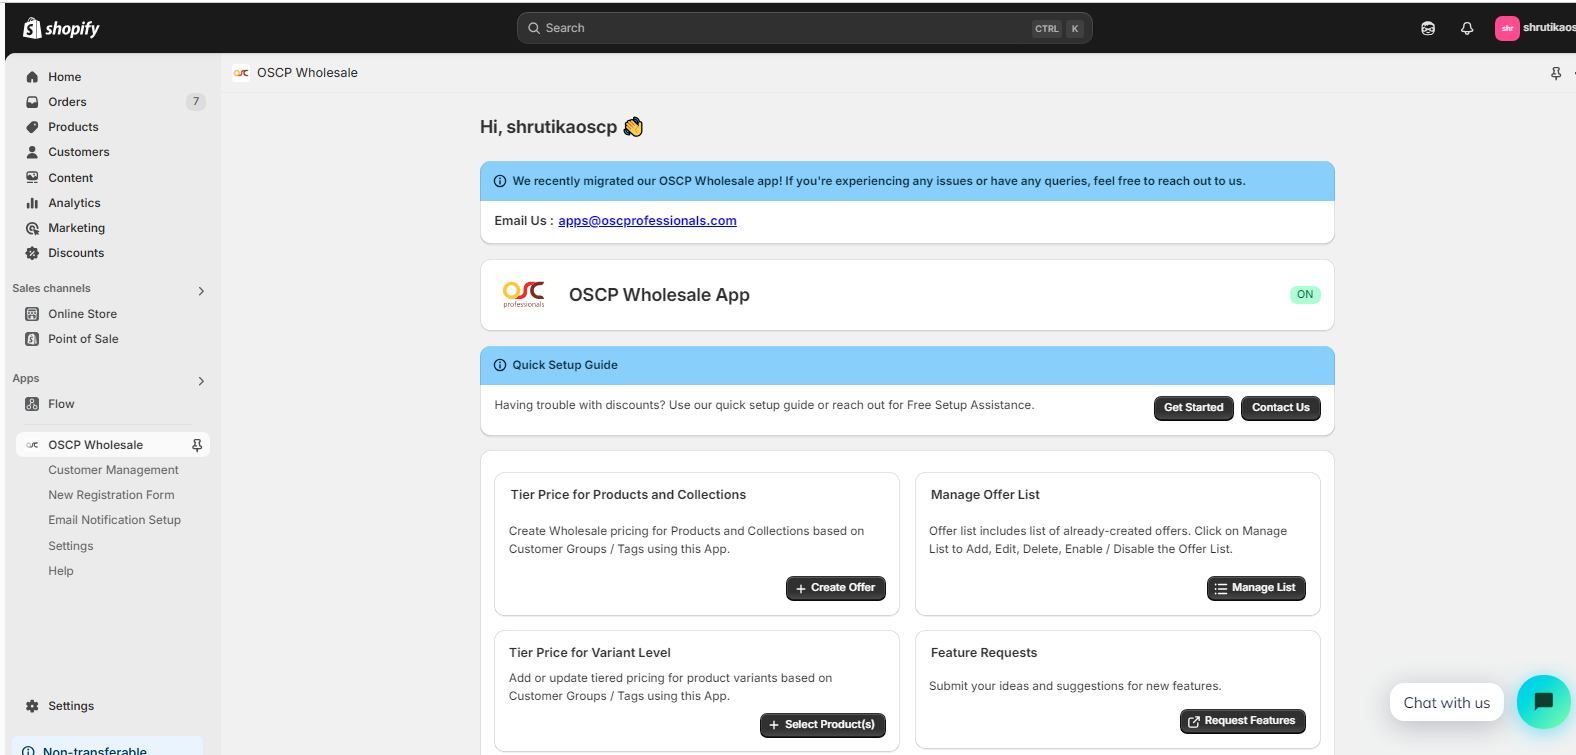This screenshot has height=755, width=1576.
Task: Click the Manage Offer List heading
Action: click(x=985, y=495)
